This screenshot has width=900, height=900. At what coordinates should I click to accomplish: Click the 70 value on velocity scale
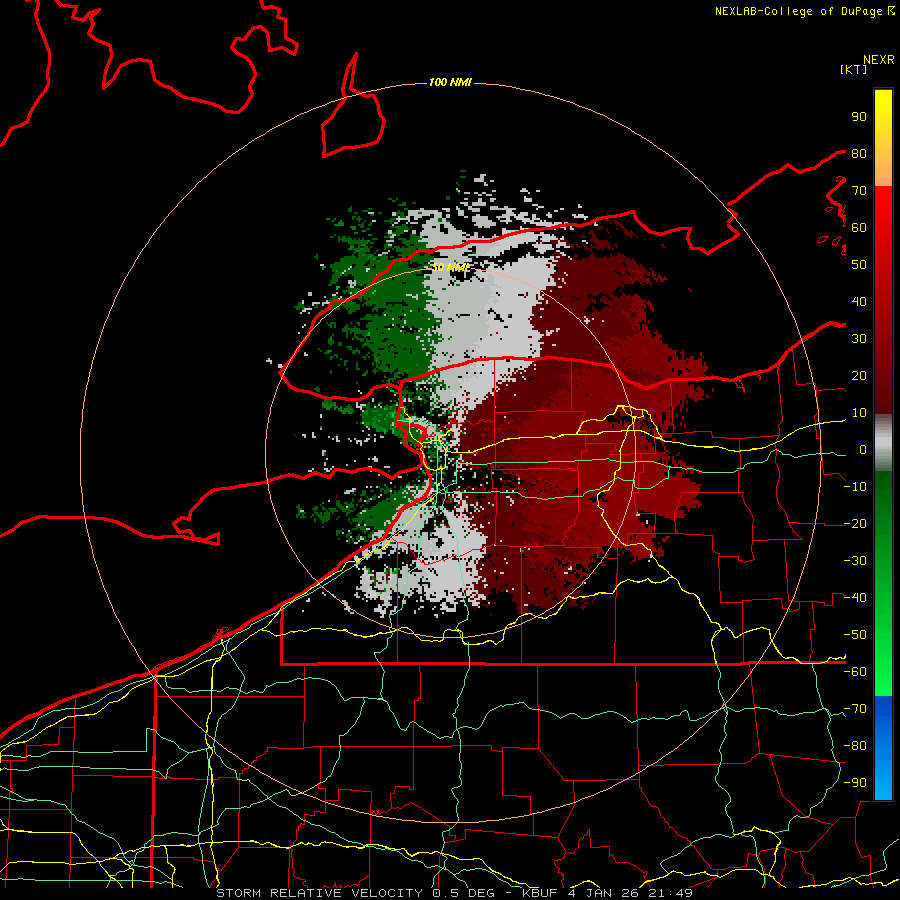pos(859,191)
